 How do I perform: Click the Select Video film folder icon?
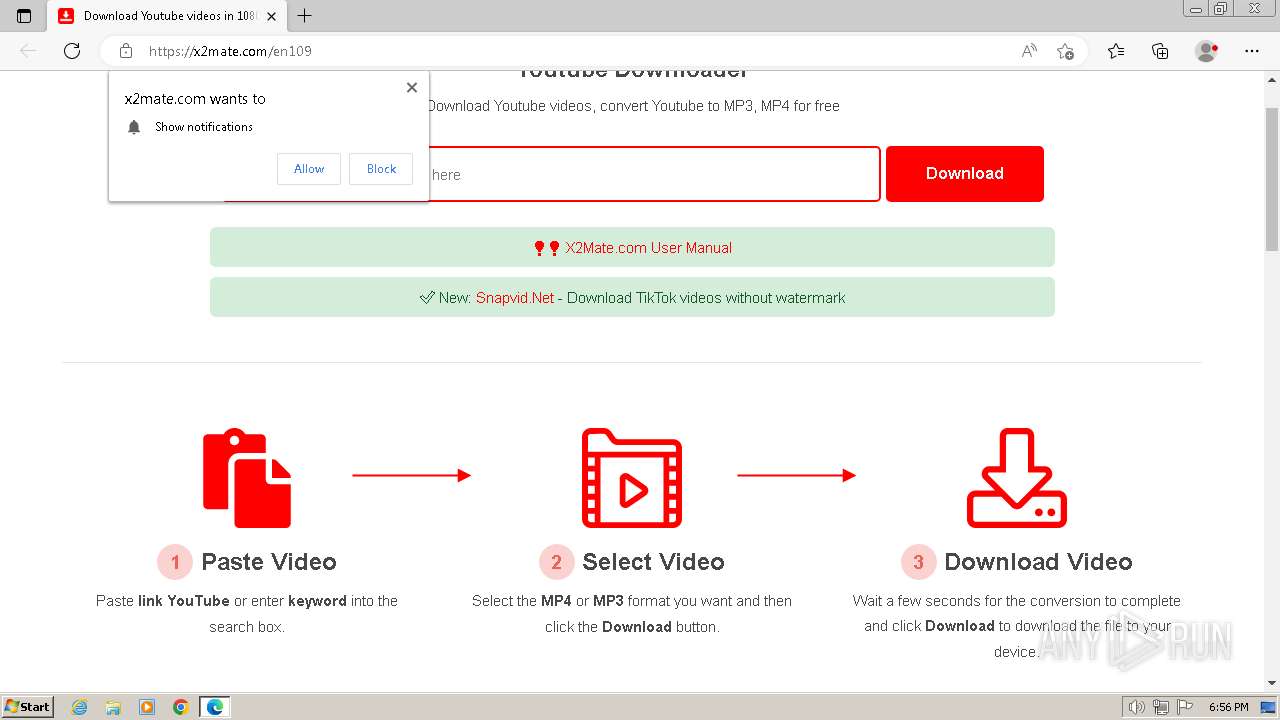(632, 478)
